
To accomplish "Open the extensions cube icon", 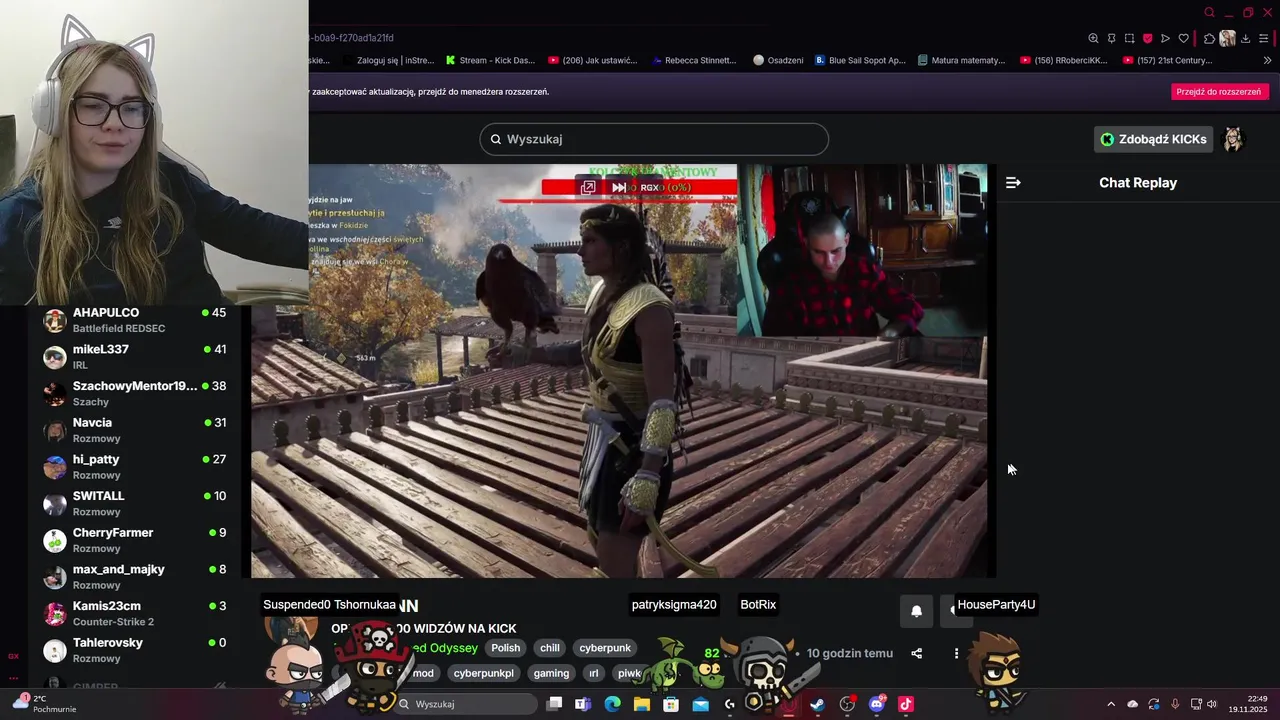I will [1209, 38].
